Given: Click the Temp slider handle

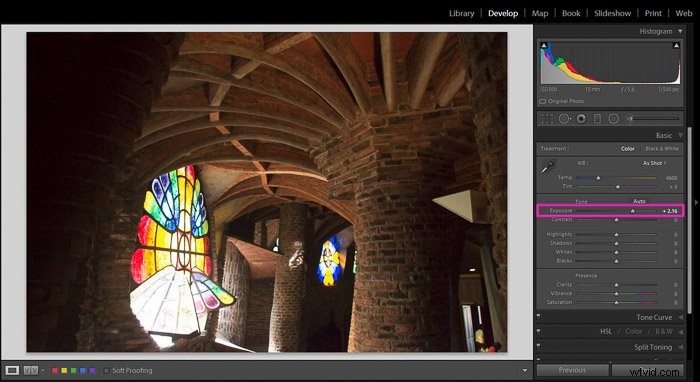Looking at the screenshot, I should coord(598,178).
